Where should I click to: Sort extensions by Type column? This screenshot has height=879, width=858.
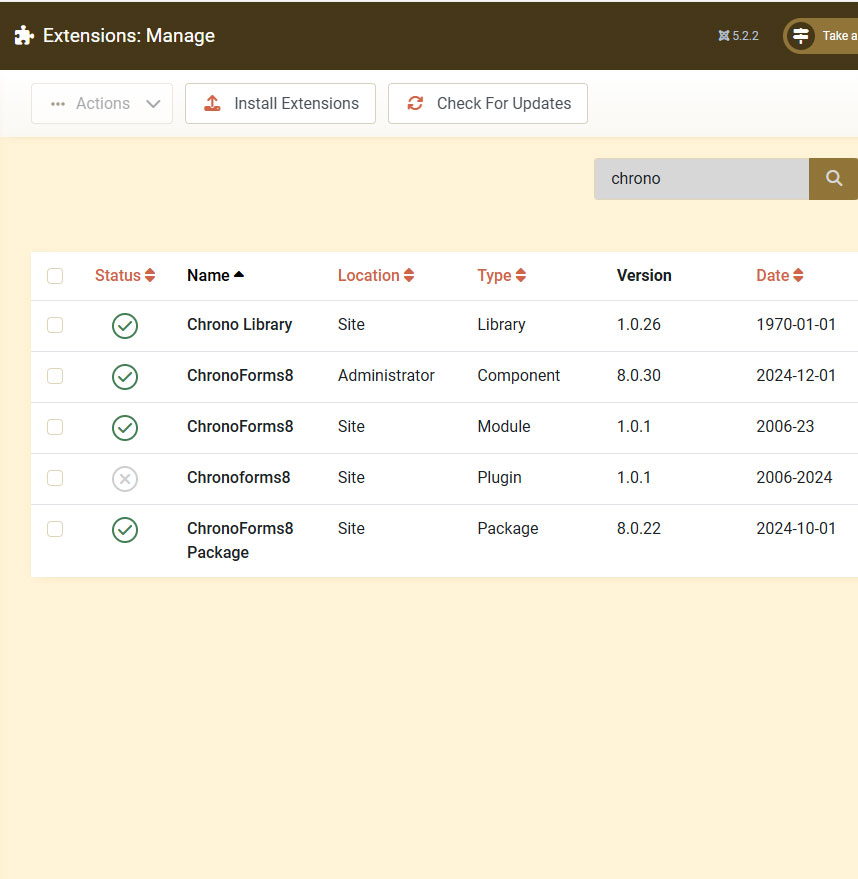[x=501, y=276]
